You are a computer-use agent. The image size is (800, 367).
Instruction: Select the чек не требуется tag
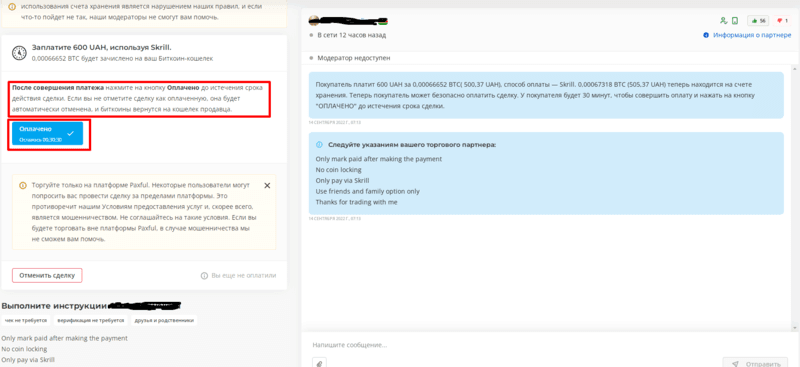(x=26, y=320)
